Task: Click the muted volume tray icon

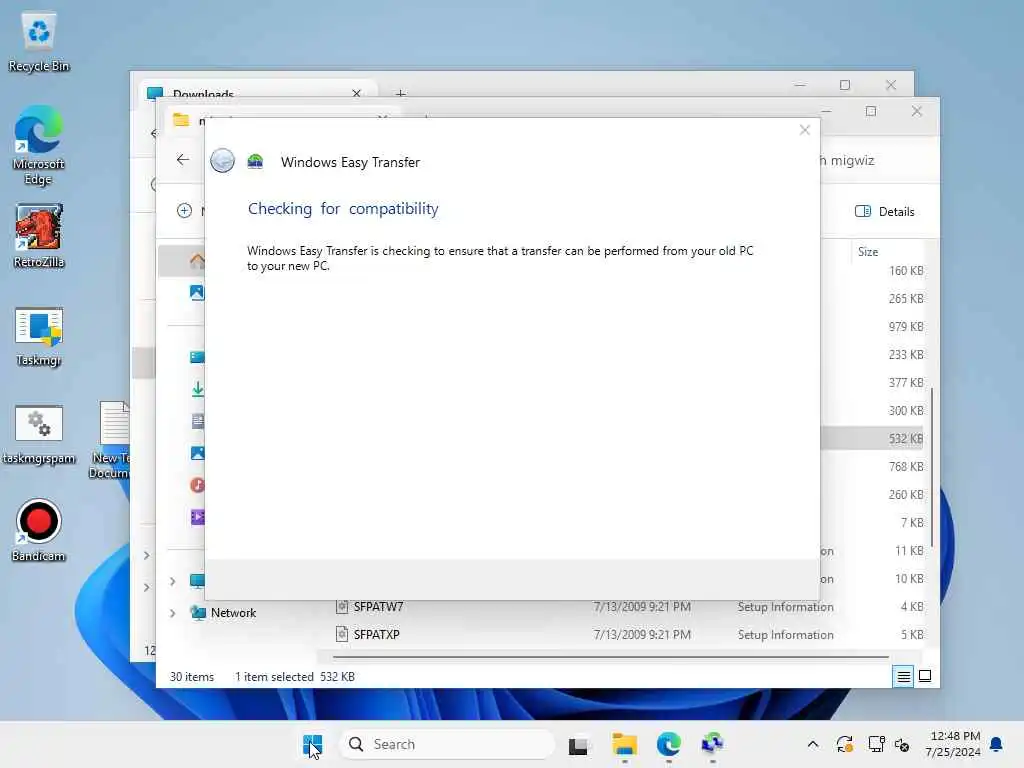Action: [x=902, y=744]
